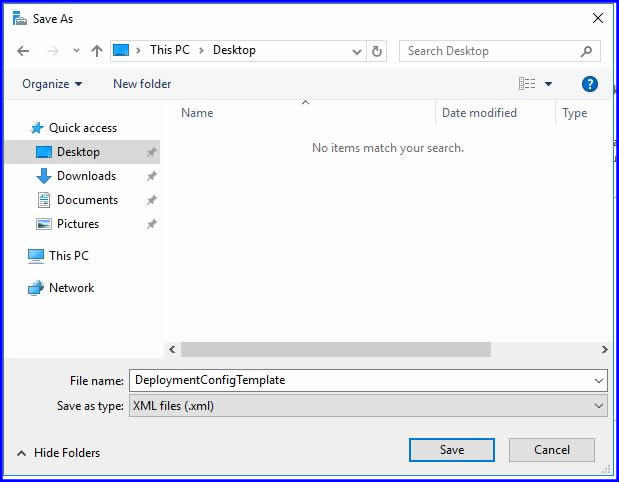Click the search magnifier icon
Viewport: 619px width, 482px height.
pos(587,51)
